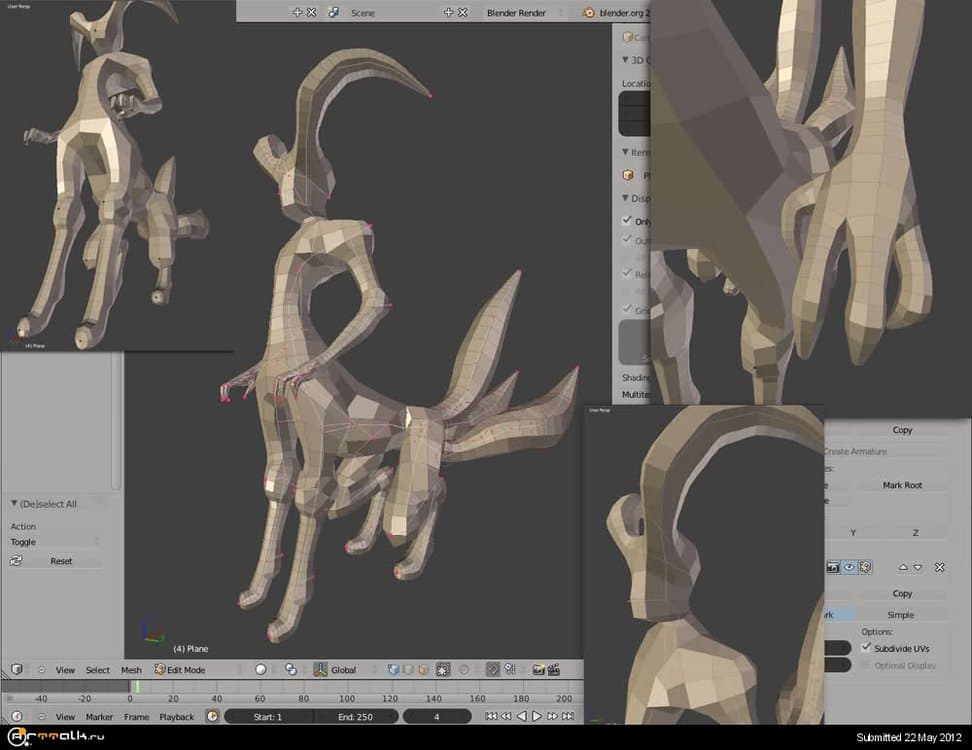Collapse the 3D view header menus

coord(42,669)
